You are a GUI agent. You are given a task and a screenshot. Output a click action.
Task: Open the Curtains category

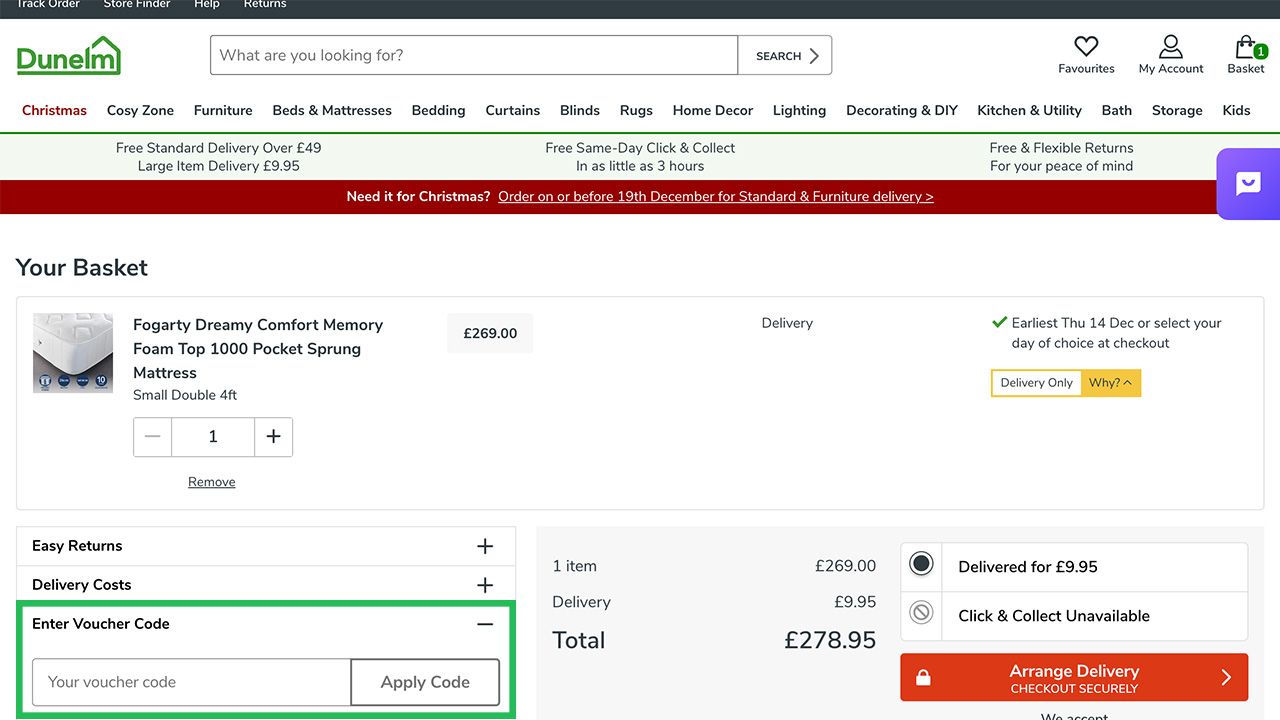(513, 111)
